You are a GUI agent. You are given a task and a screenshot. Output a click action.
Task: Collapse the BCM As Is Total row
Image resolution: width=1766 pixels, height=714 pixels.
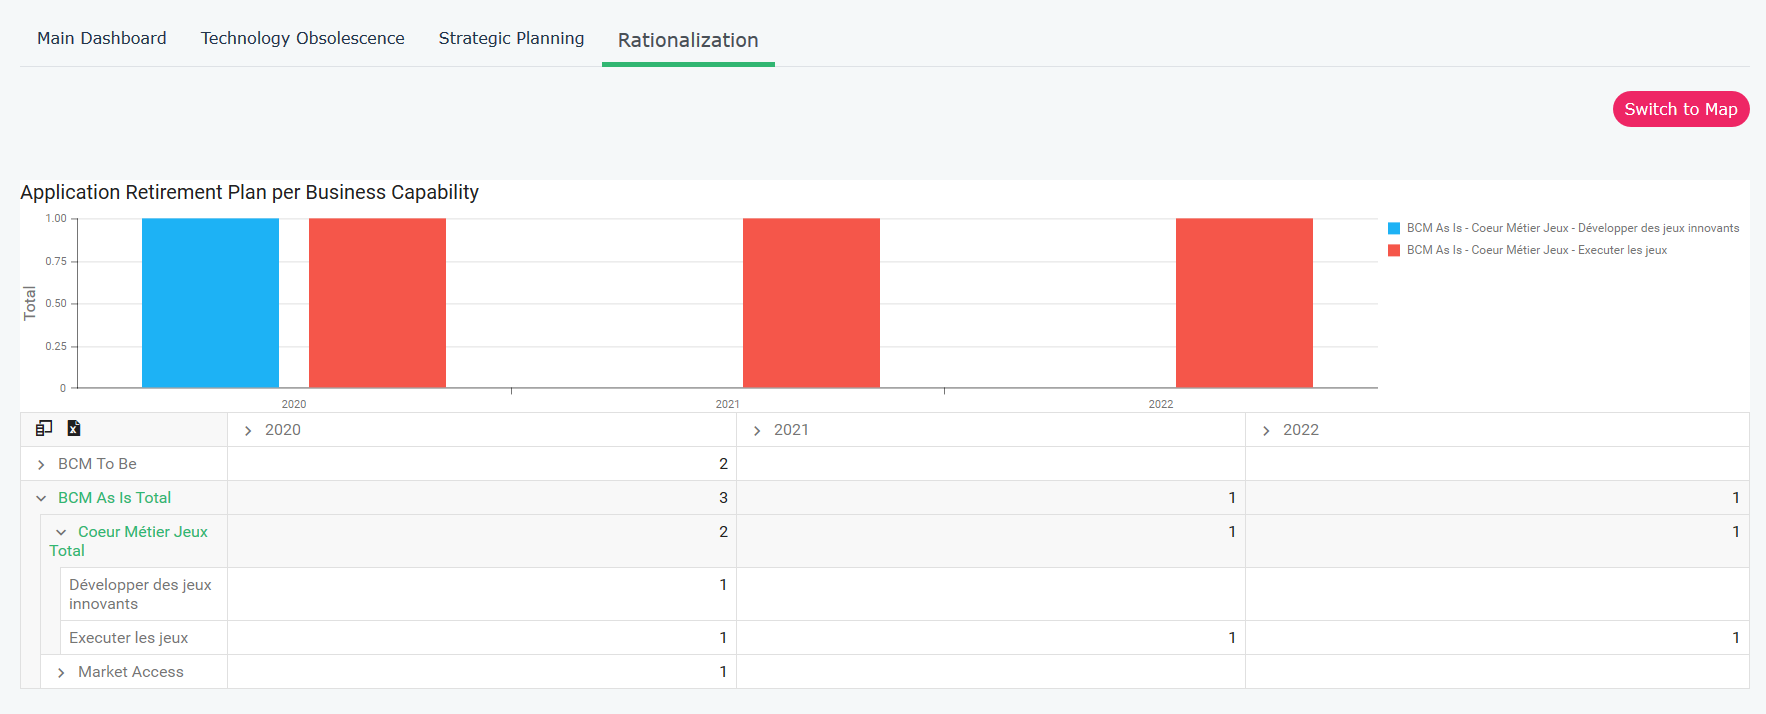pos(41,498)
